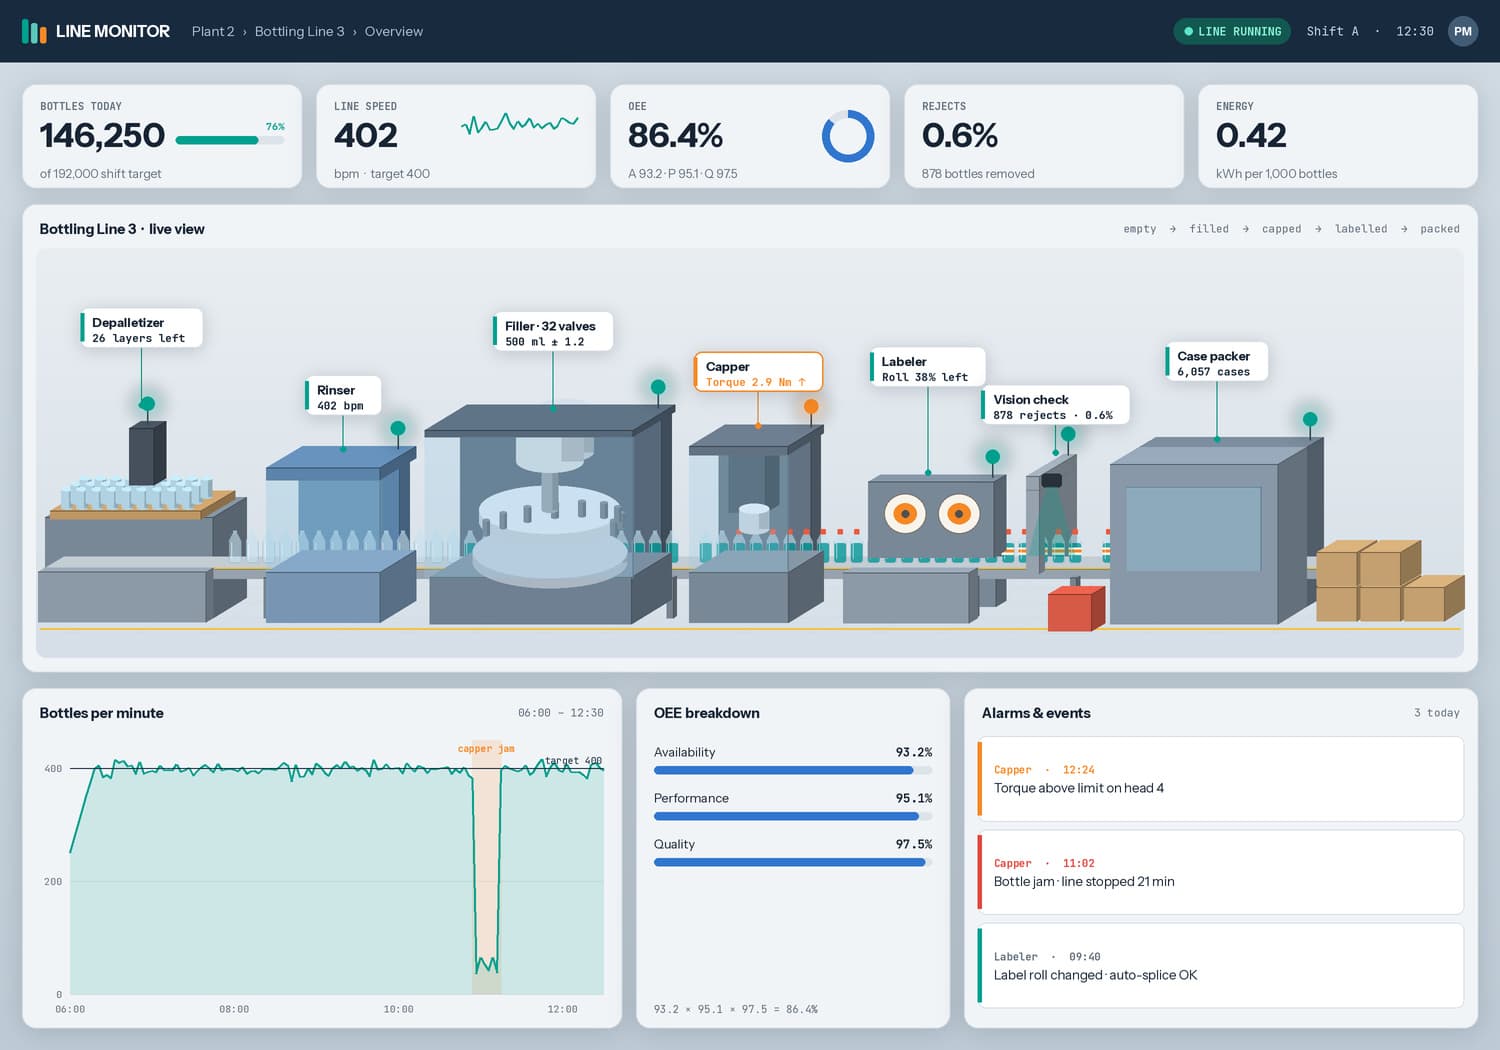Click the bottles today progress bar
Image resolution: width=1500 pixels, height=1050 pixels.
pos(230,141)
